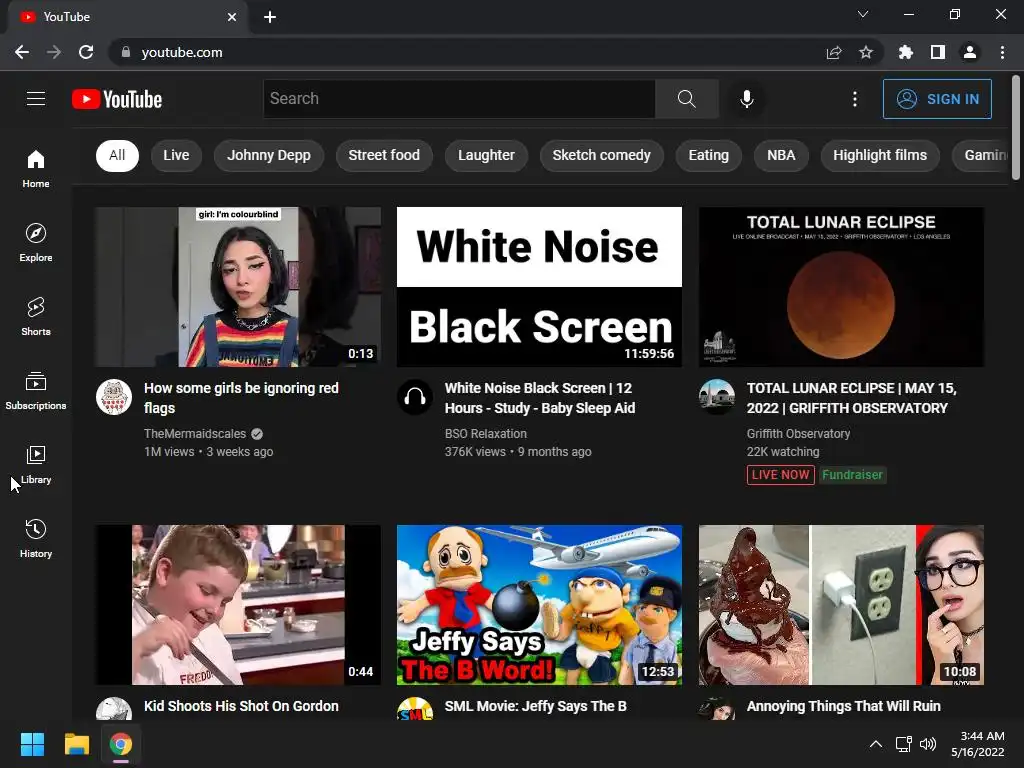Open TheMermaidscales channel avatar

tap(114, 397)
